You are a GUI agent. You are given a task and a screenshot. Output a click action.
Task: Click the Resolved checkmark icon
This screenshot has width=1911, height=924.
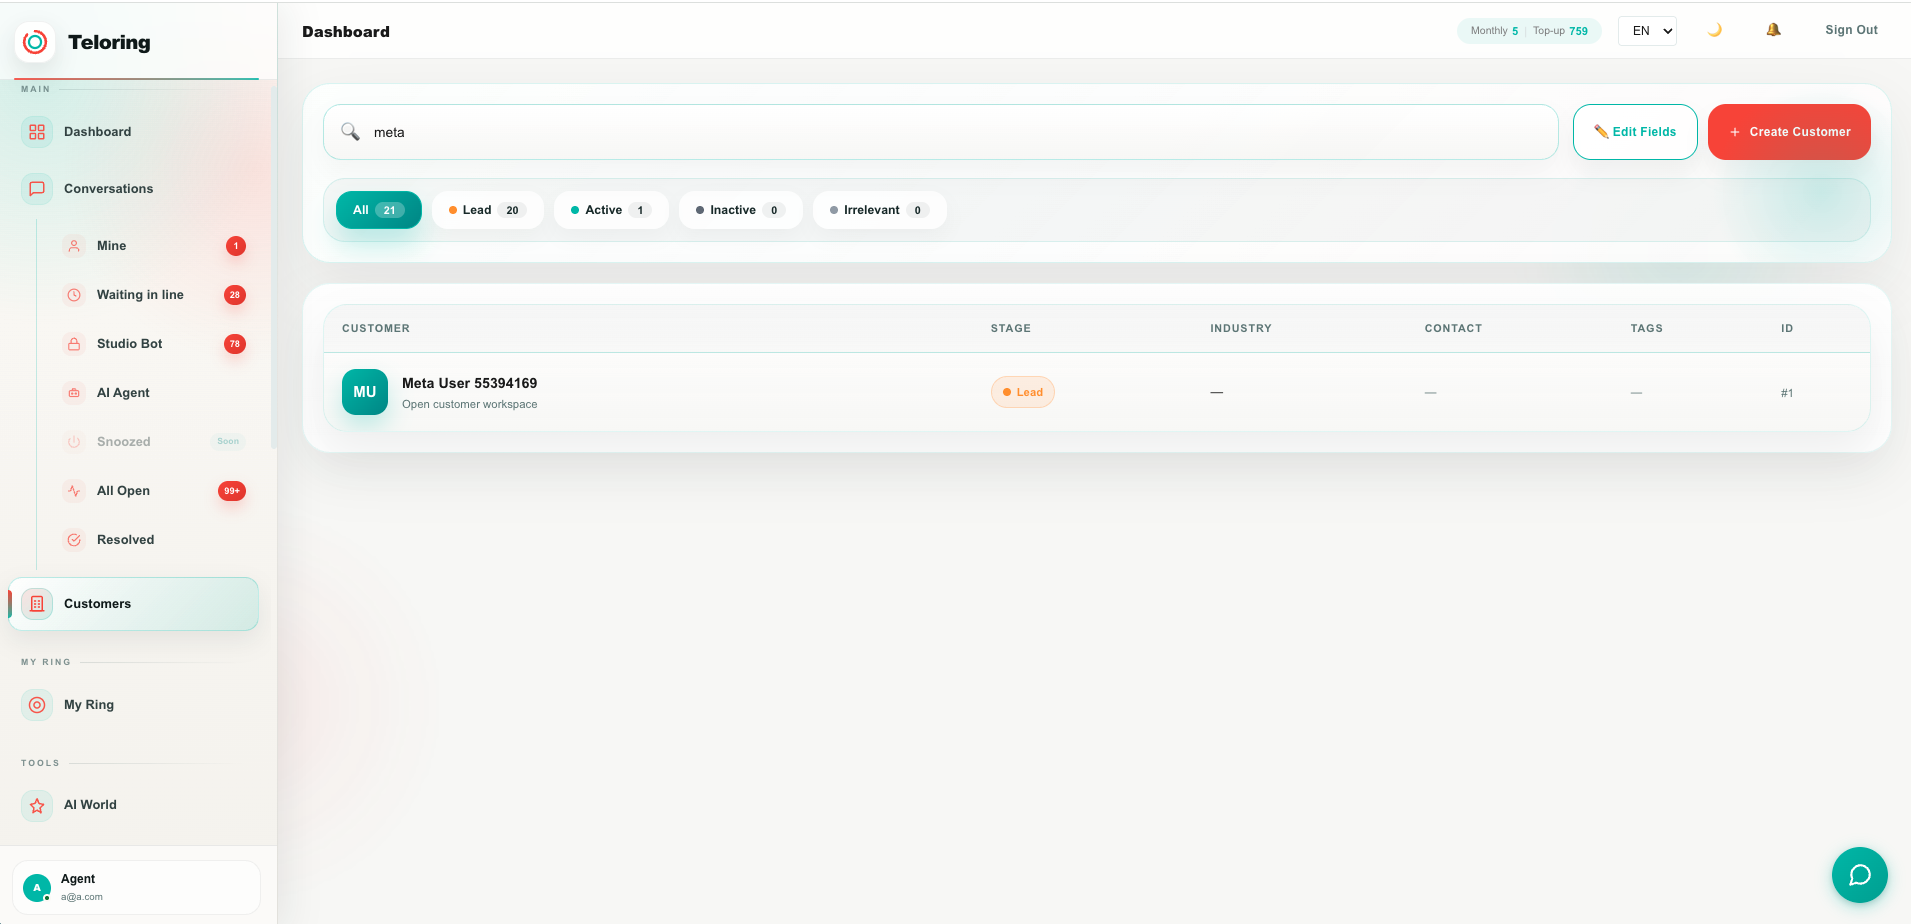tap(74, 540)
